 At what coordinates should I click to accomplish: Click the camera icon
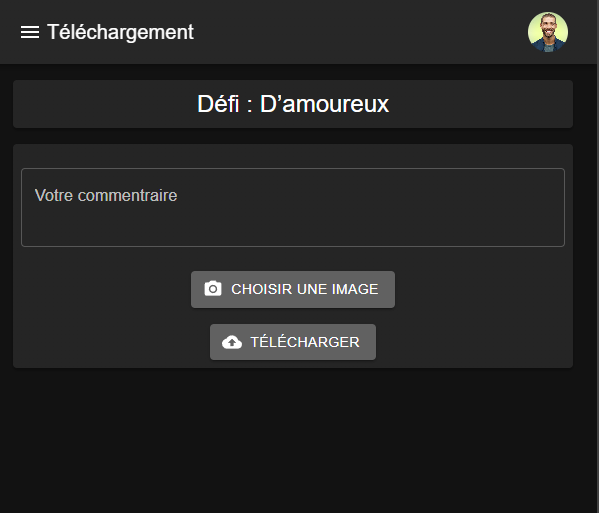pos(213,289)
